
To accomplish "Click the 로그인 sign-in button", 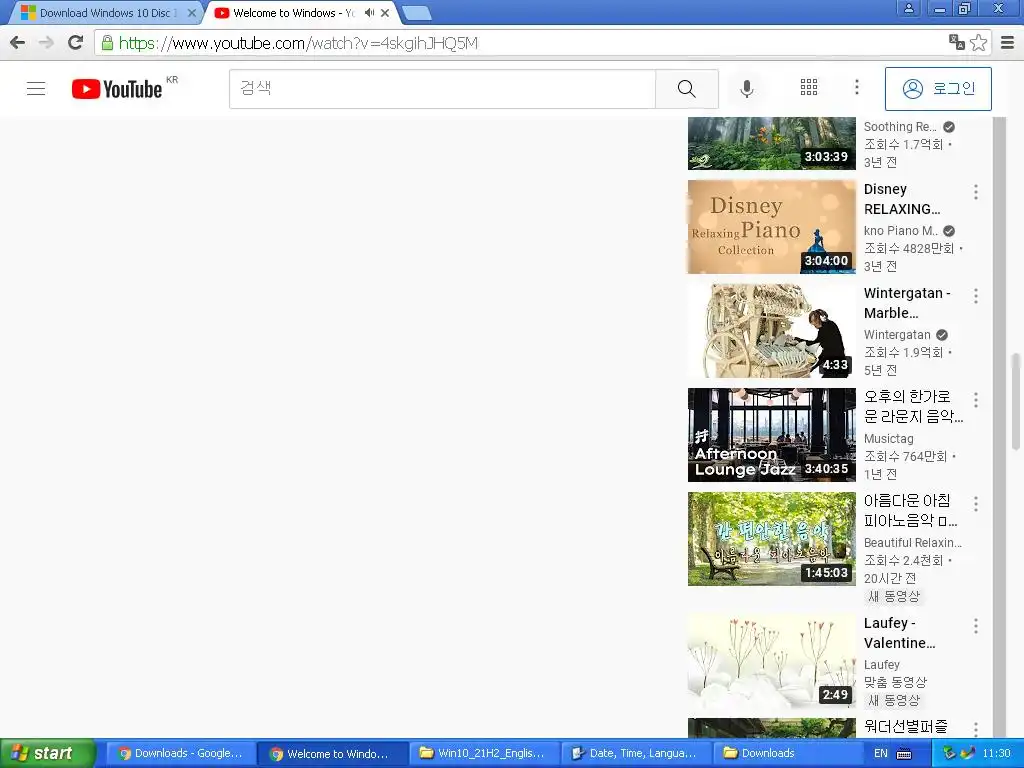I will click(x=938, y=89).
